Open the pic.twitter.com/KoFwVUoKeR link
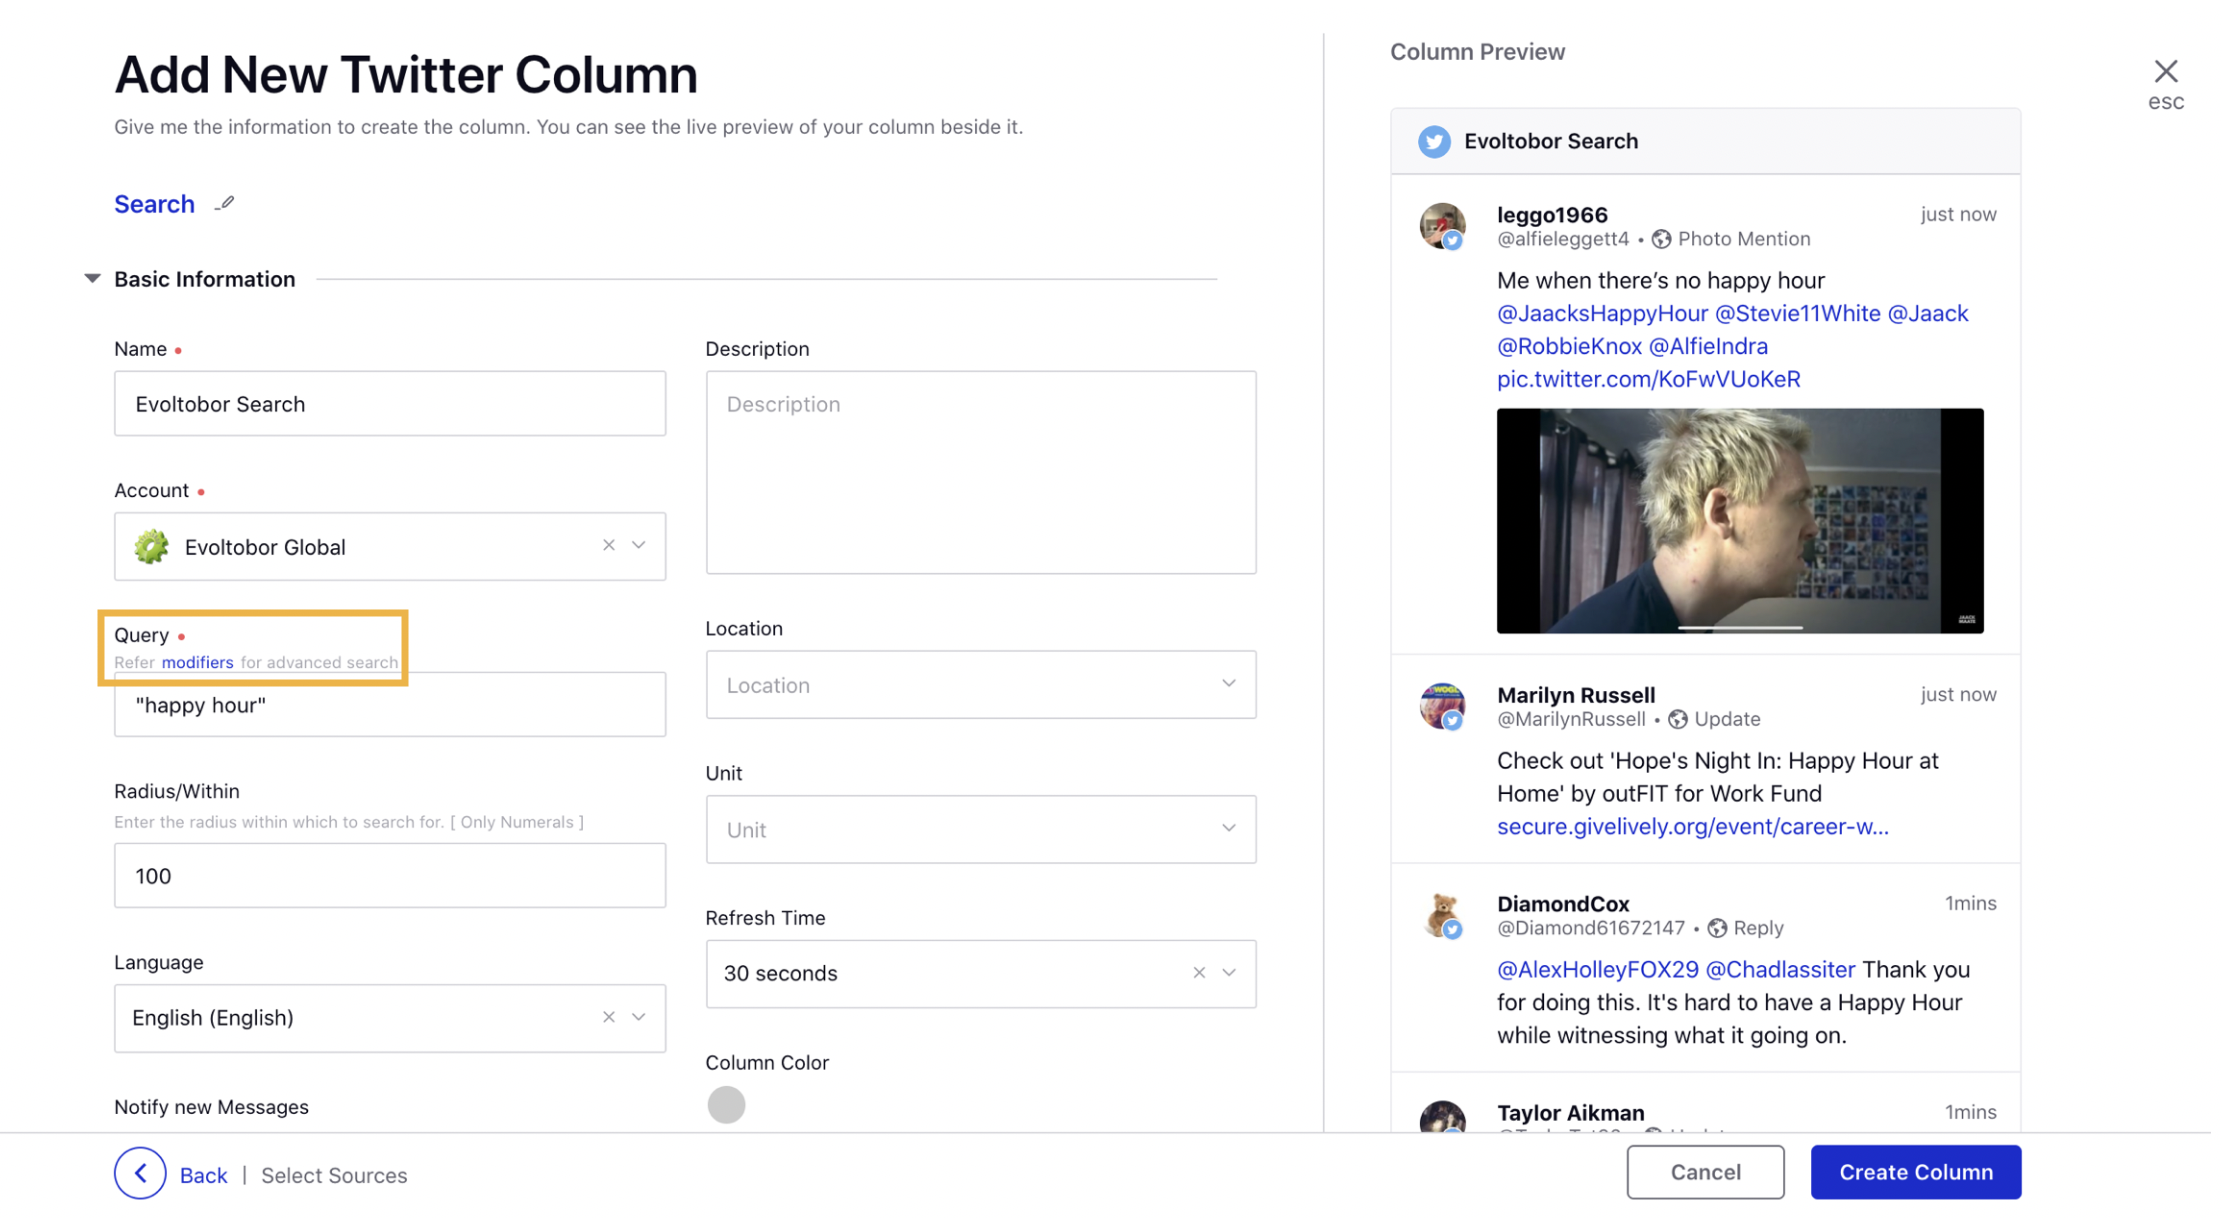Viewport: 2222px width, 1218px height. [x=1648, y=379]
